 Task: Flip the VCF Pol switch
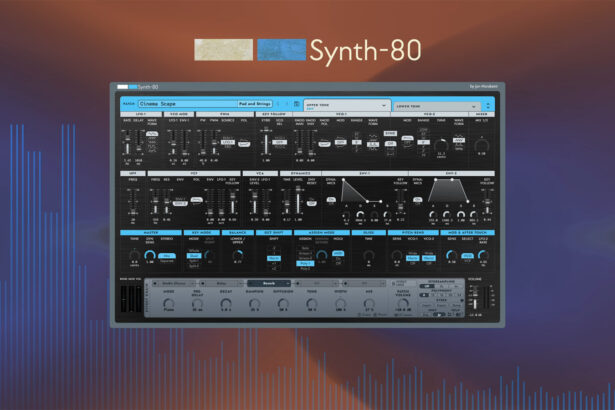click(x=196, y=201)
